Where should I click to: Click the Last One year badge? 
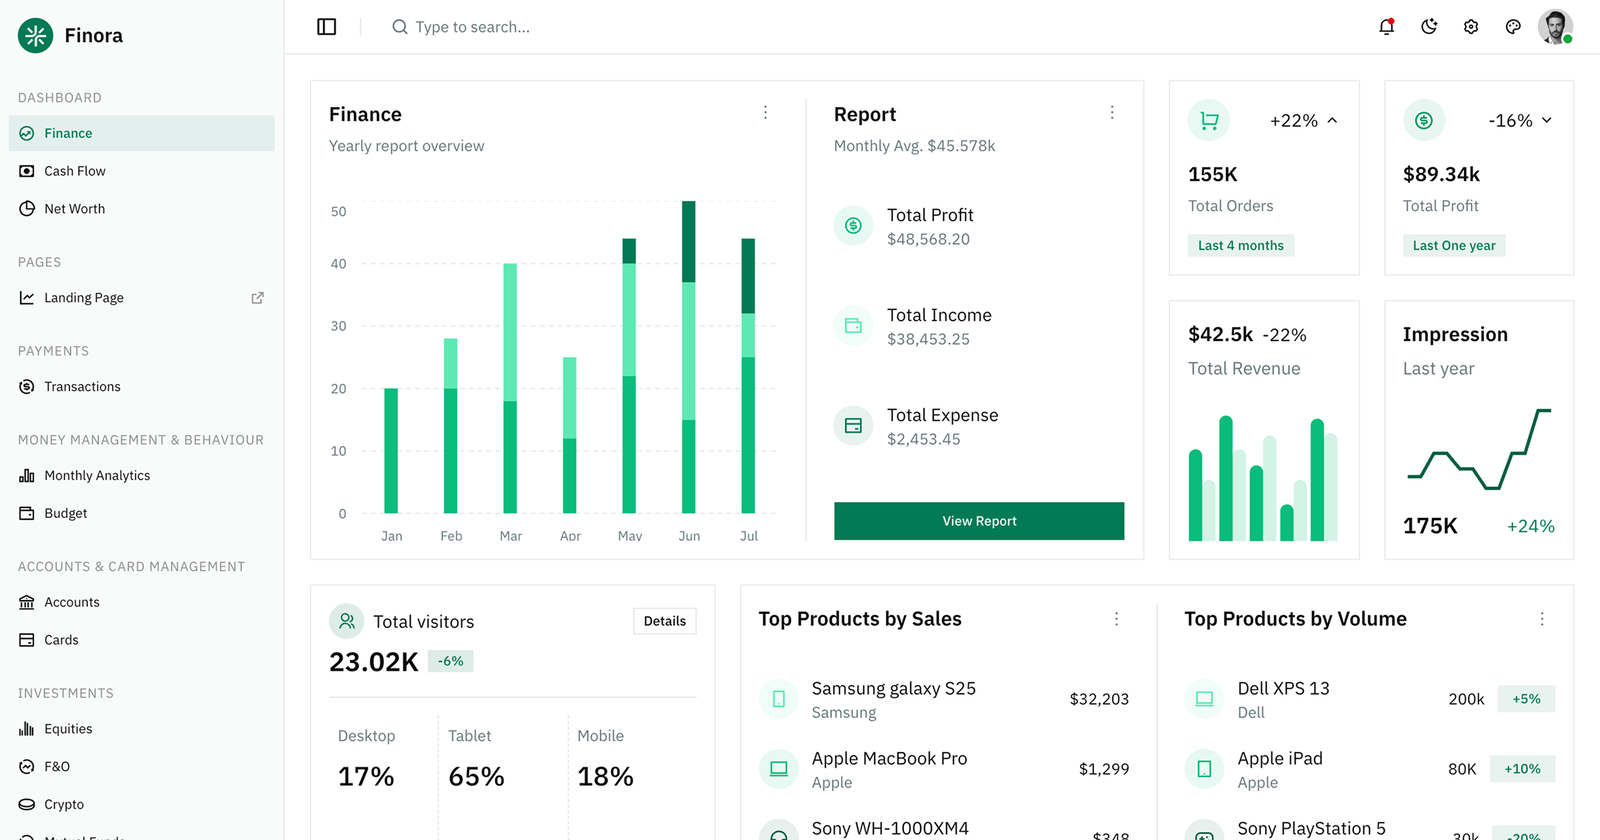coord(1454,246)
